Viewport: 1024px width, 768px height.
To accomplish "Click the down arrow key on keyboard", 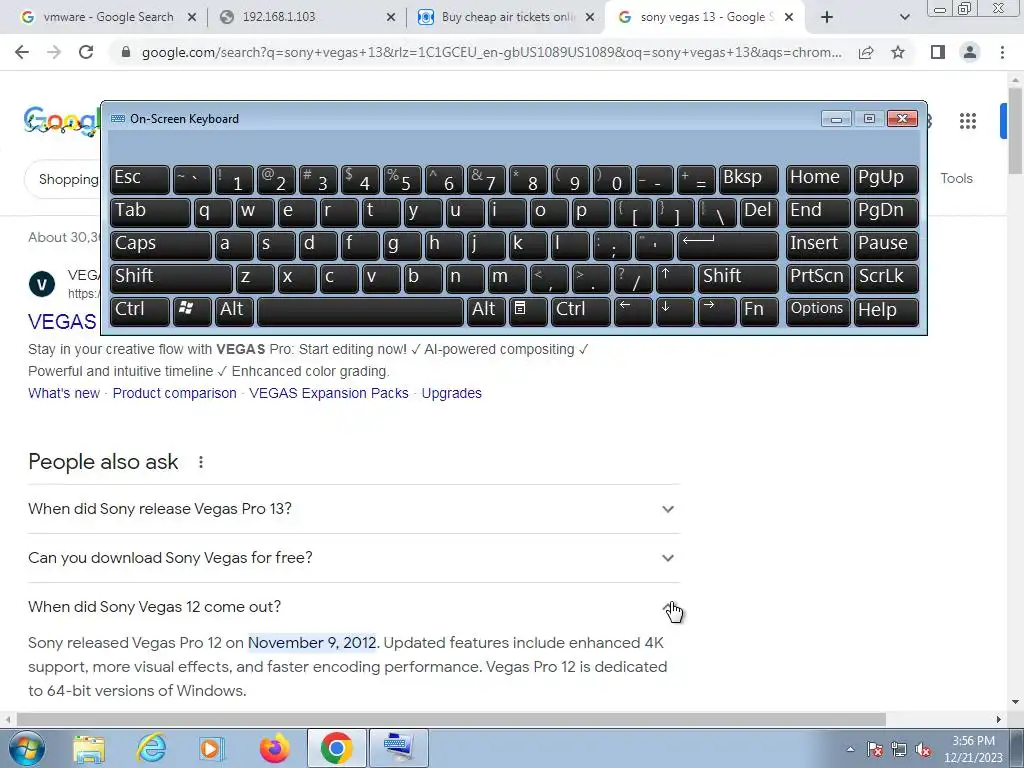I will pos(675,311).
